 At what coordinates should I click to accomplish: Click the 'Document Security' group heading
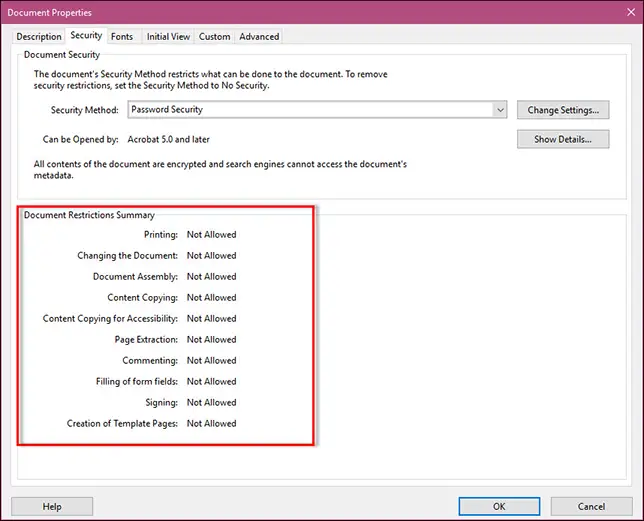(x=62, y=55)
